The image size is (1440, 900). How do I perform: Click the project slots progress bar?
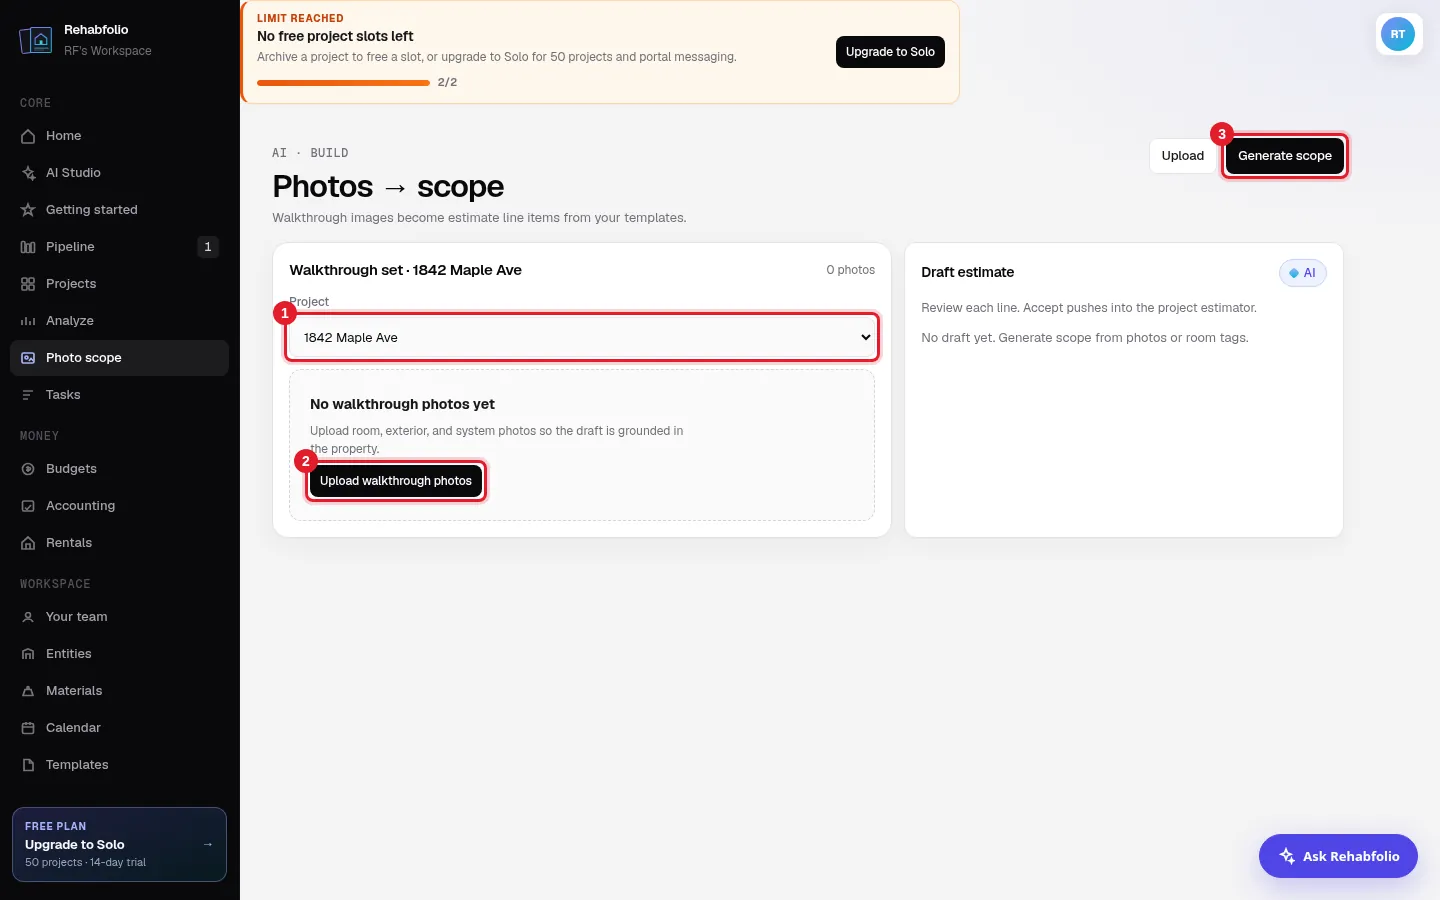pos(343,83)
